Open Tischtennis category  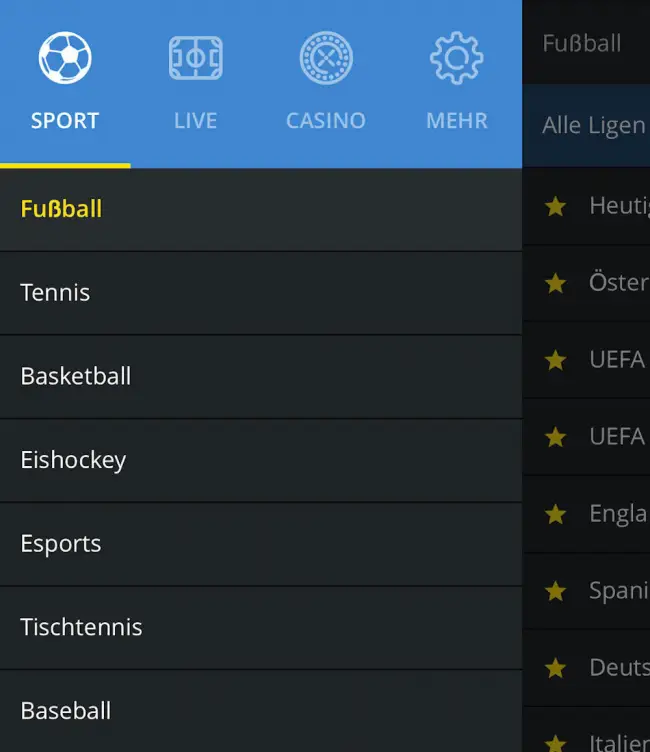click(x=261, y=627)
